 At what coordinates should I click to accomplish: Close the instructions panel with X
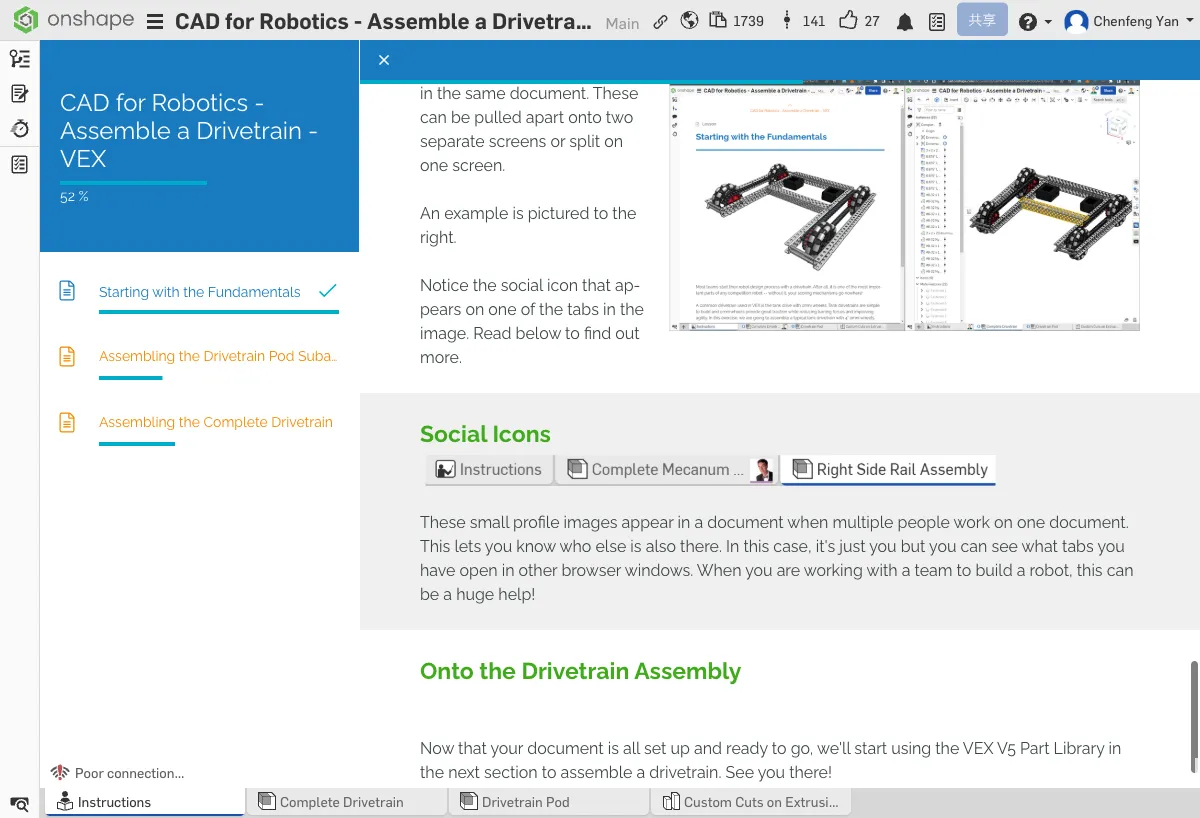(x=384, y=60)
